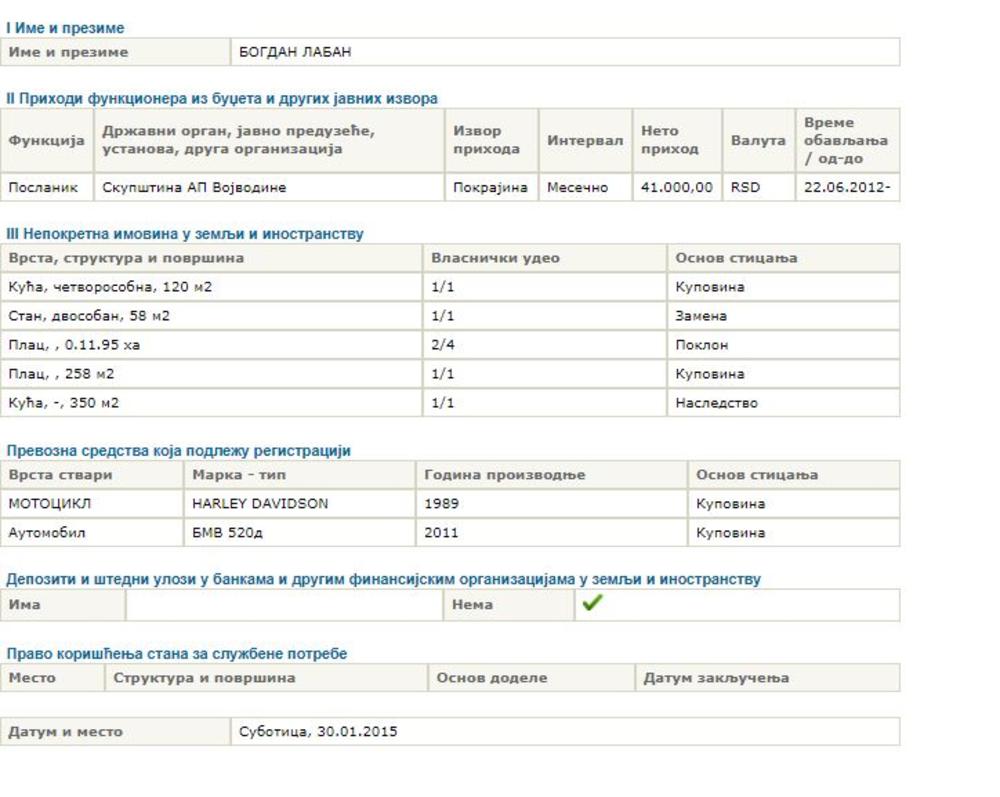Select the HARLEY DAVIDSON cell
Image resolution: width=1000 pixels, height=797 pixels.
click(x=260, y=504)
